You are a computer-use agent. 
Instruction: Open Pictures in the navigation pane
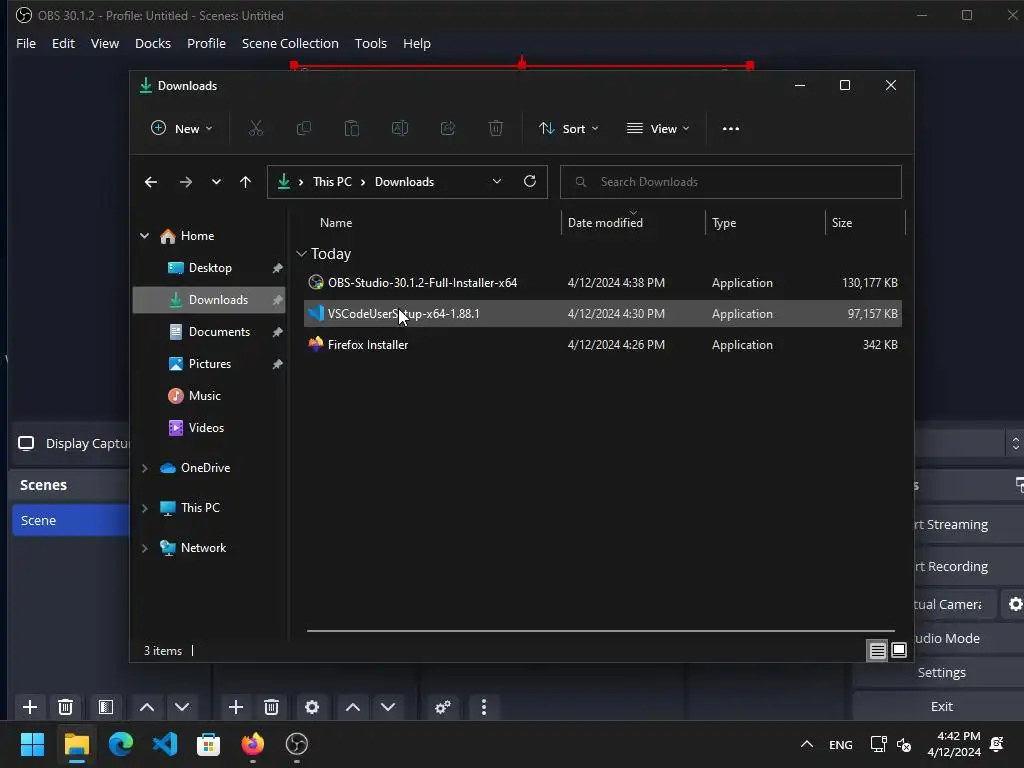tap(209, 364)
